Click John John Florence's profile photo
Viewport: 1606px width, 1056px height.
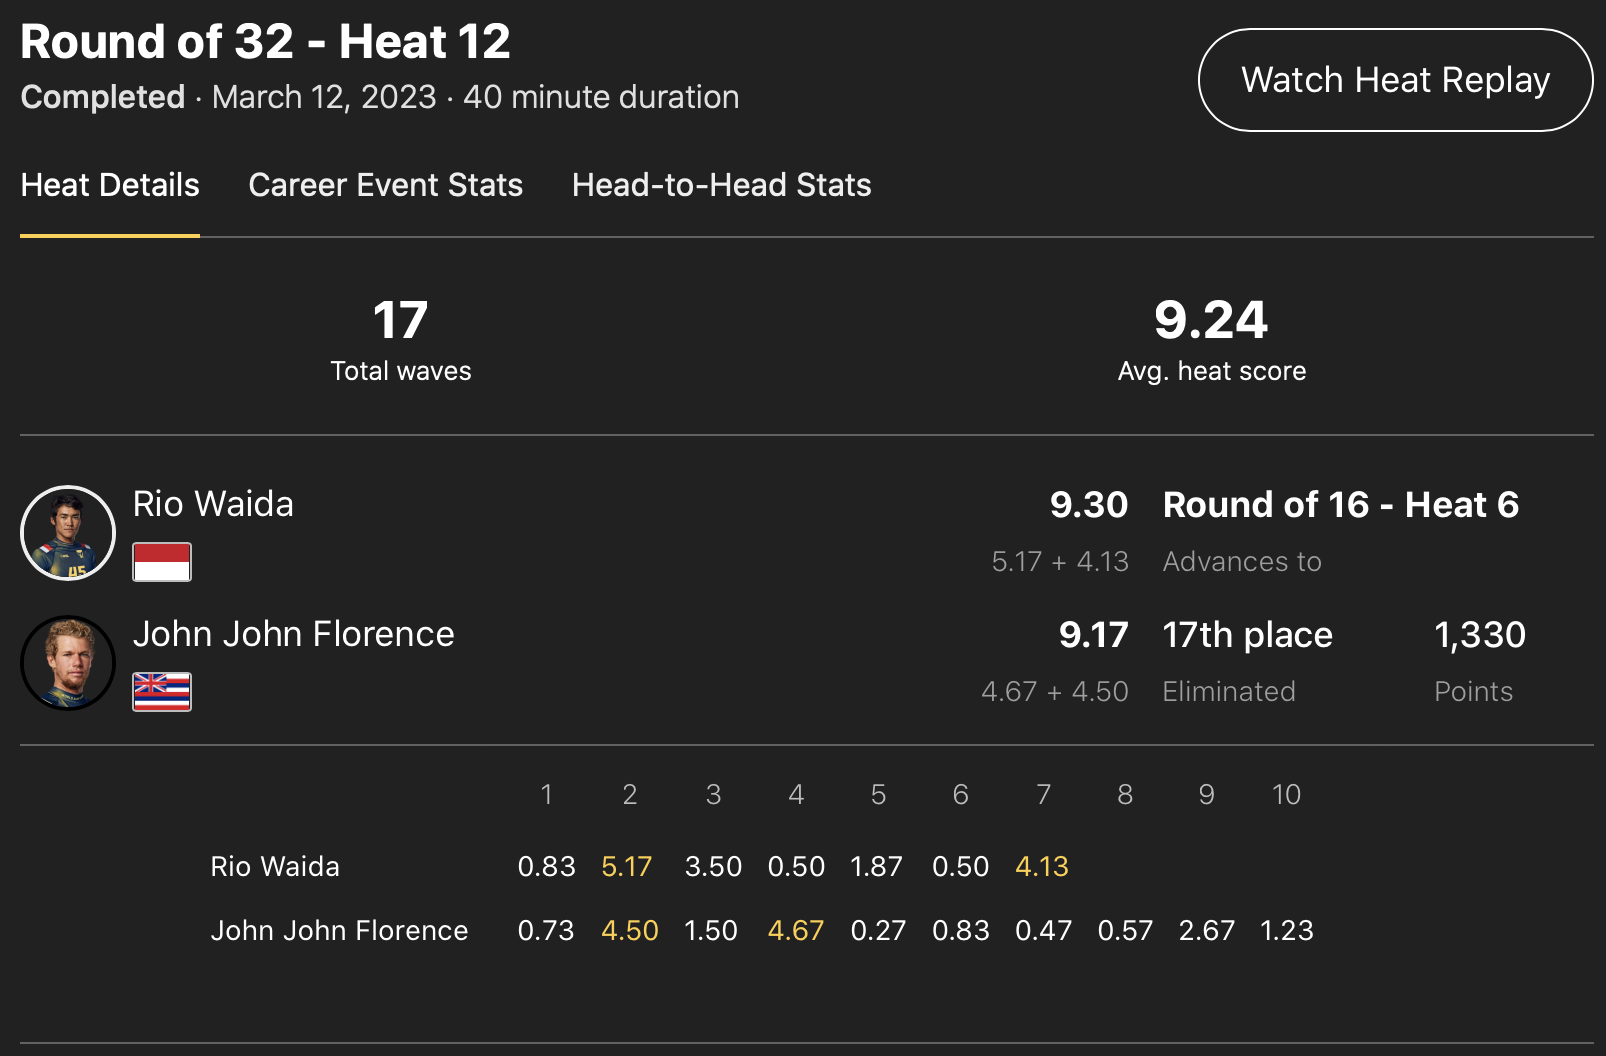point(68,663)
